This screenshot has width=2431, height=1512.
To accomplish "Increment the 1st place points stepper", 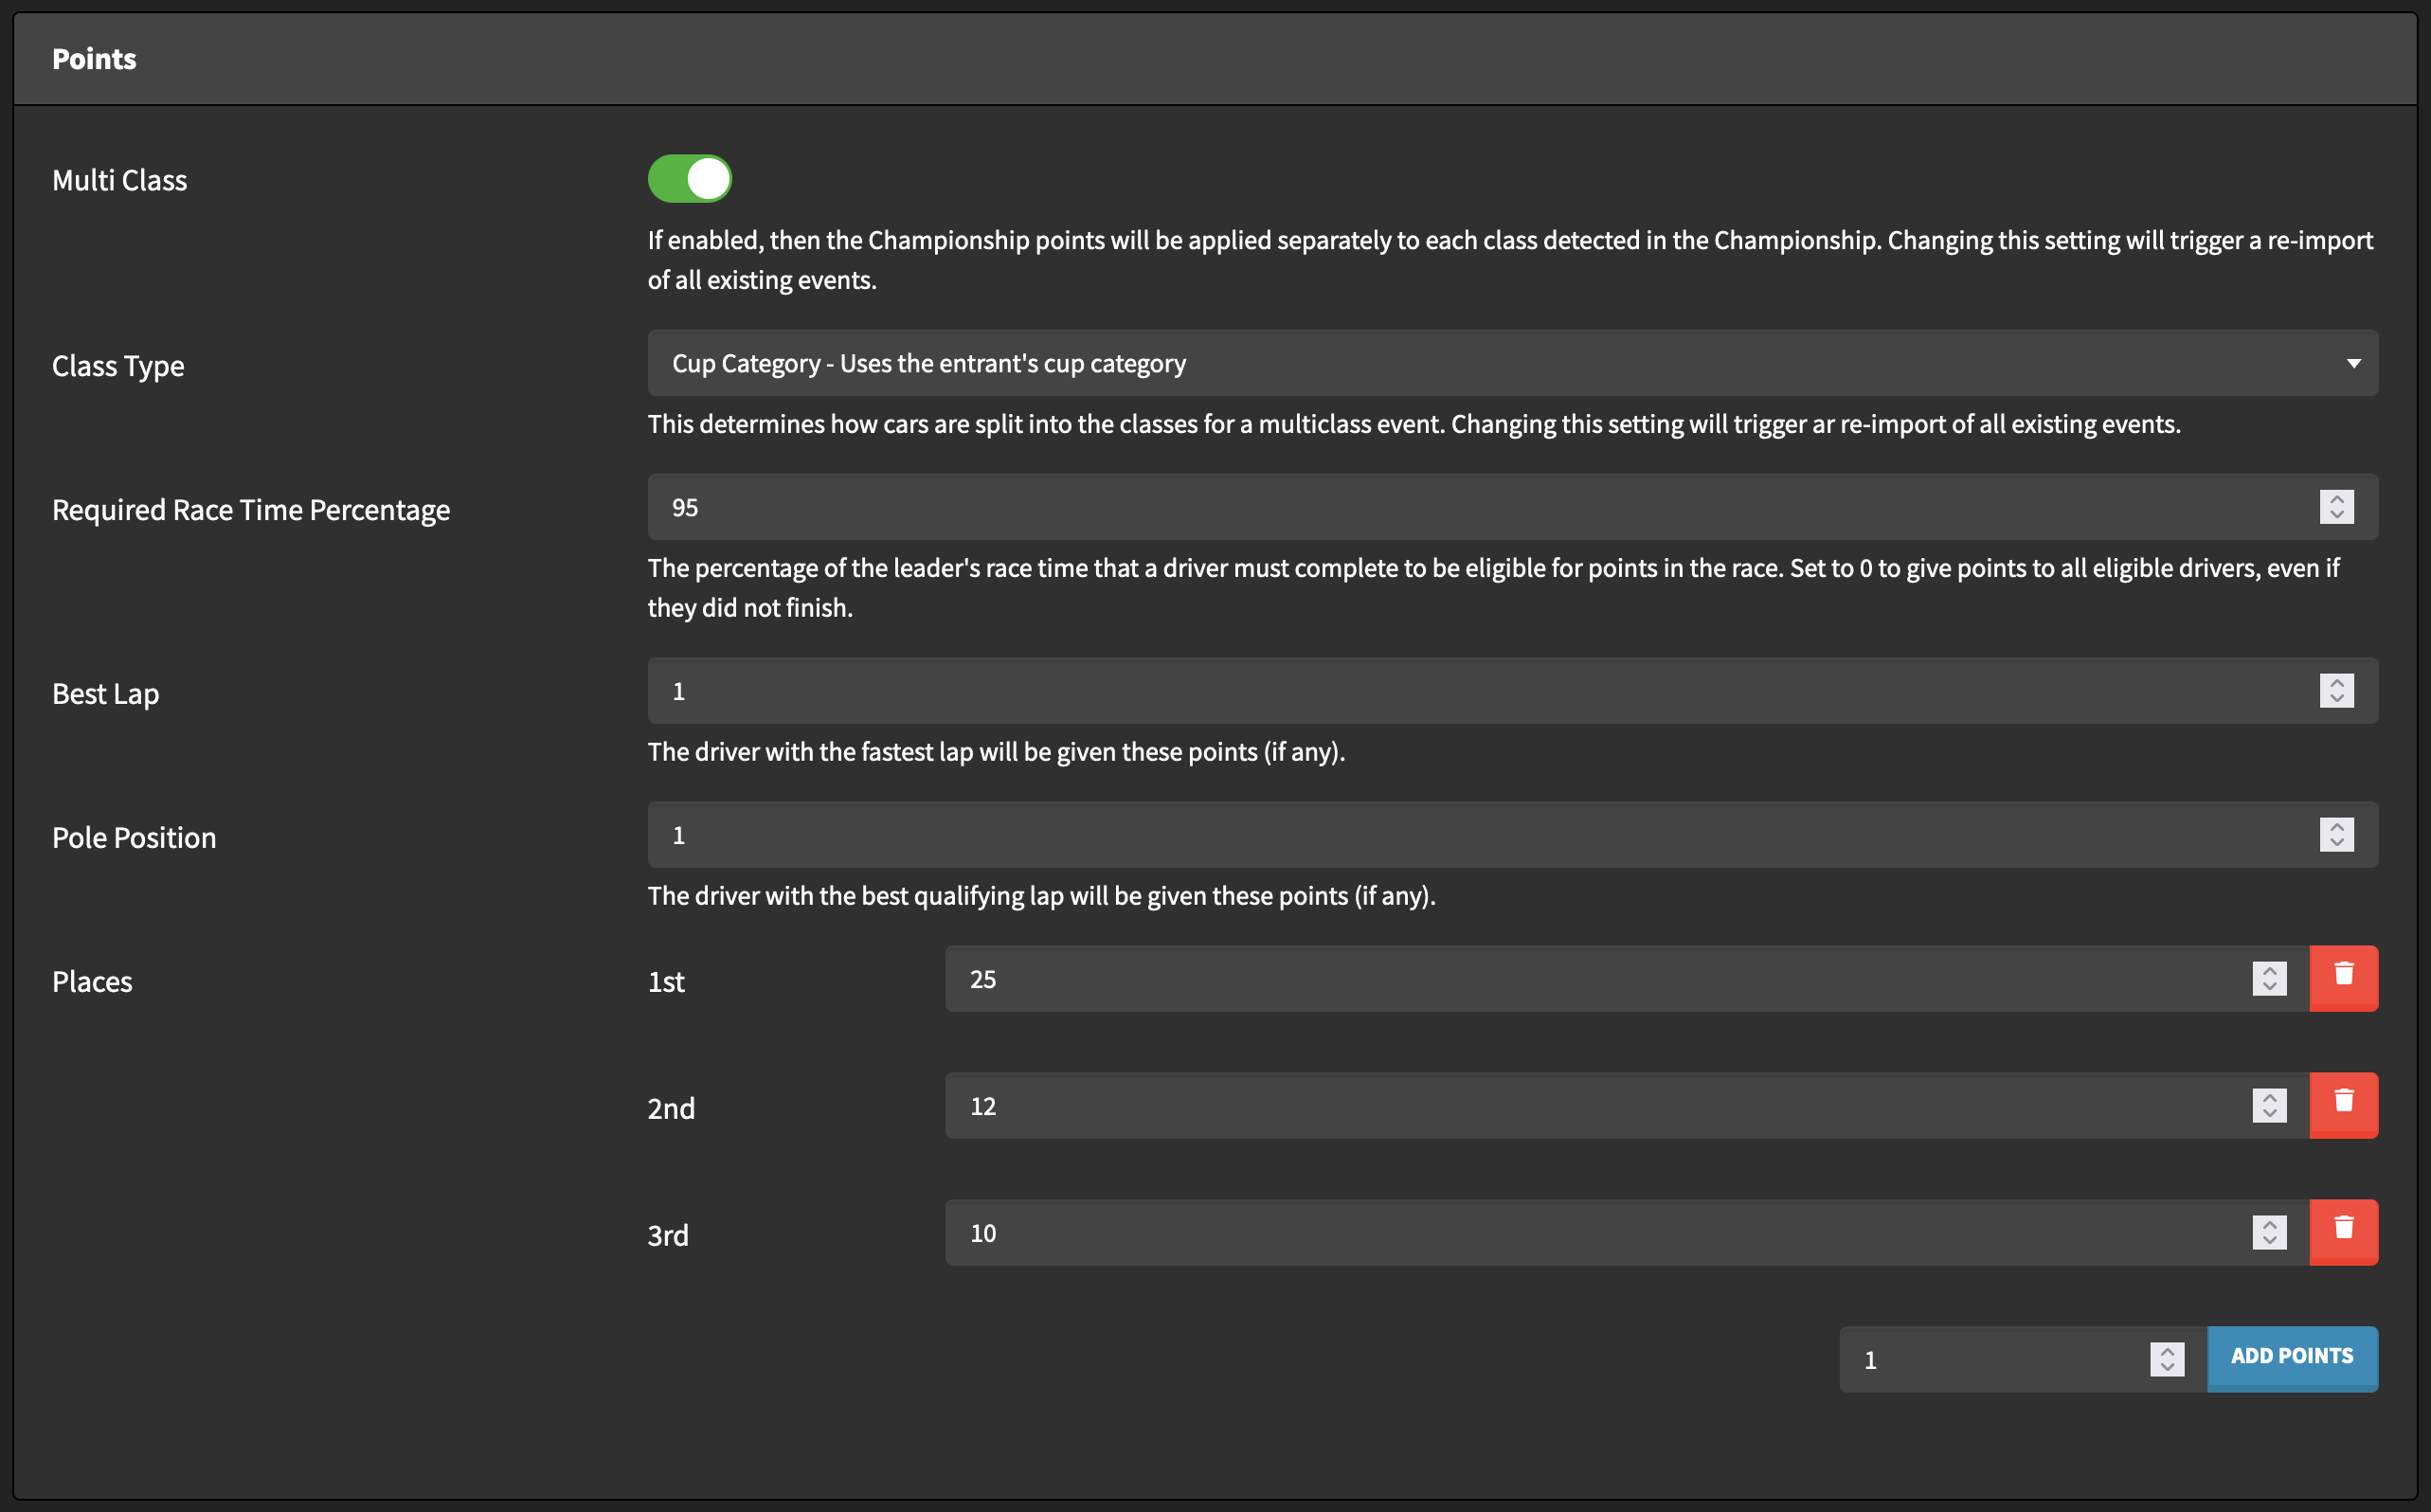I will tap(2269, 970).
